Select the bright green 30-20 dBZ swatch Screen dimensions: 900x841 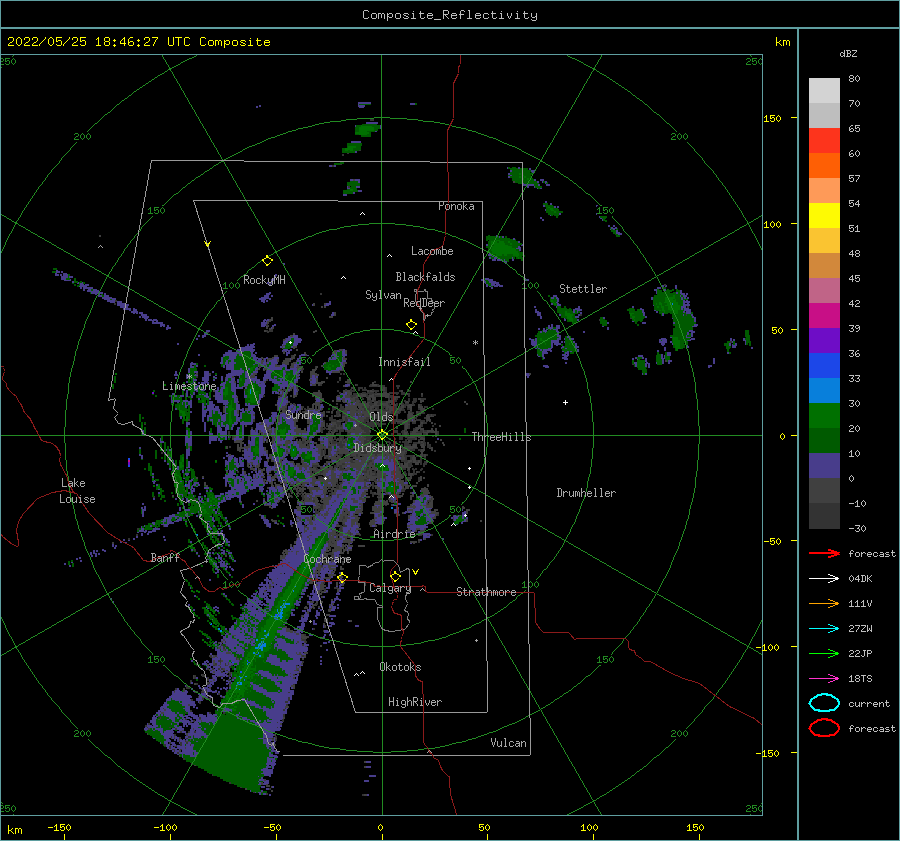tap(824, 416)
